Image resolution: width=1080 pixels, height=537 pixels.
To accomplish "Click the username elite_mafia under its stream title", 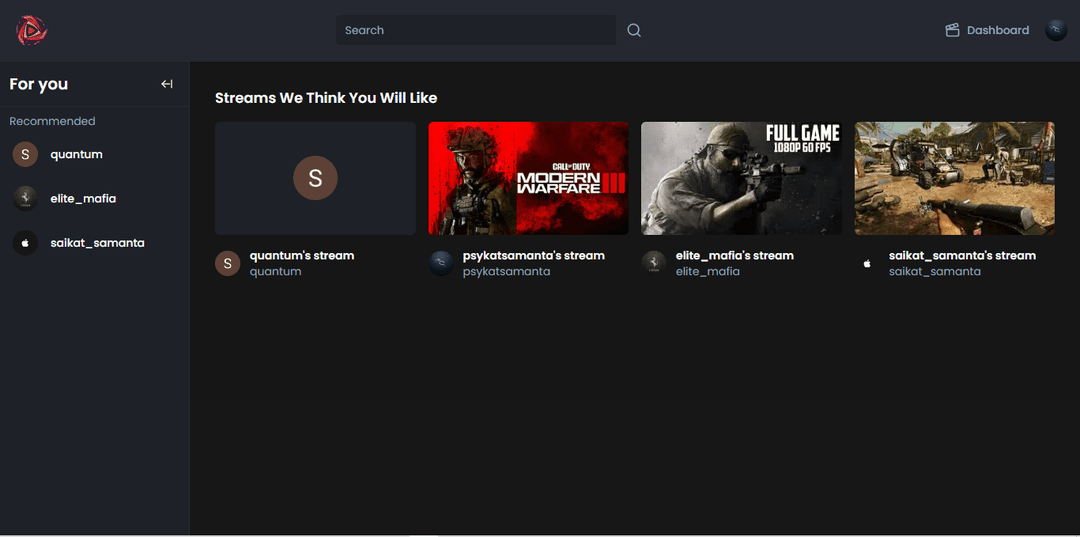I will (x=707, y=271).
